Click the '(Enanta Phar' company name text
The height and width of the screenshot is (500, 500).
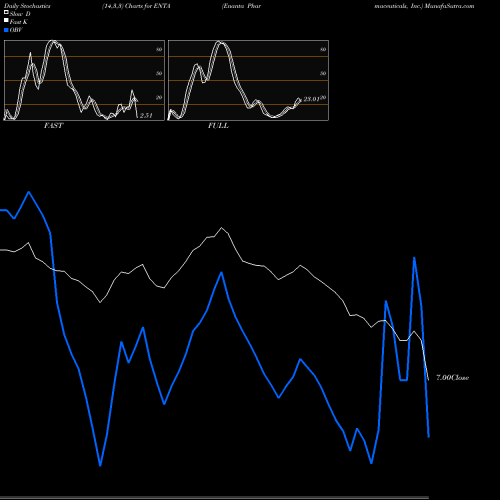[x=241, y=6]
